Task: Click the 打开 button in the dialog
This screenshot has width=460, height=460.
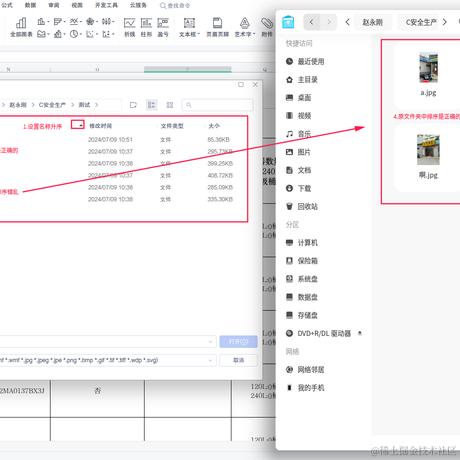Action: [238, 342]
